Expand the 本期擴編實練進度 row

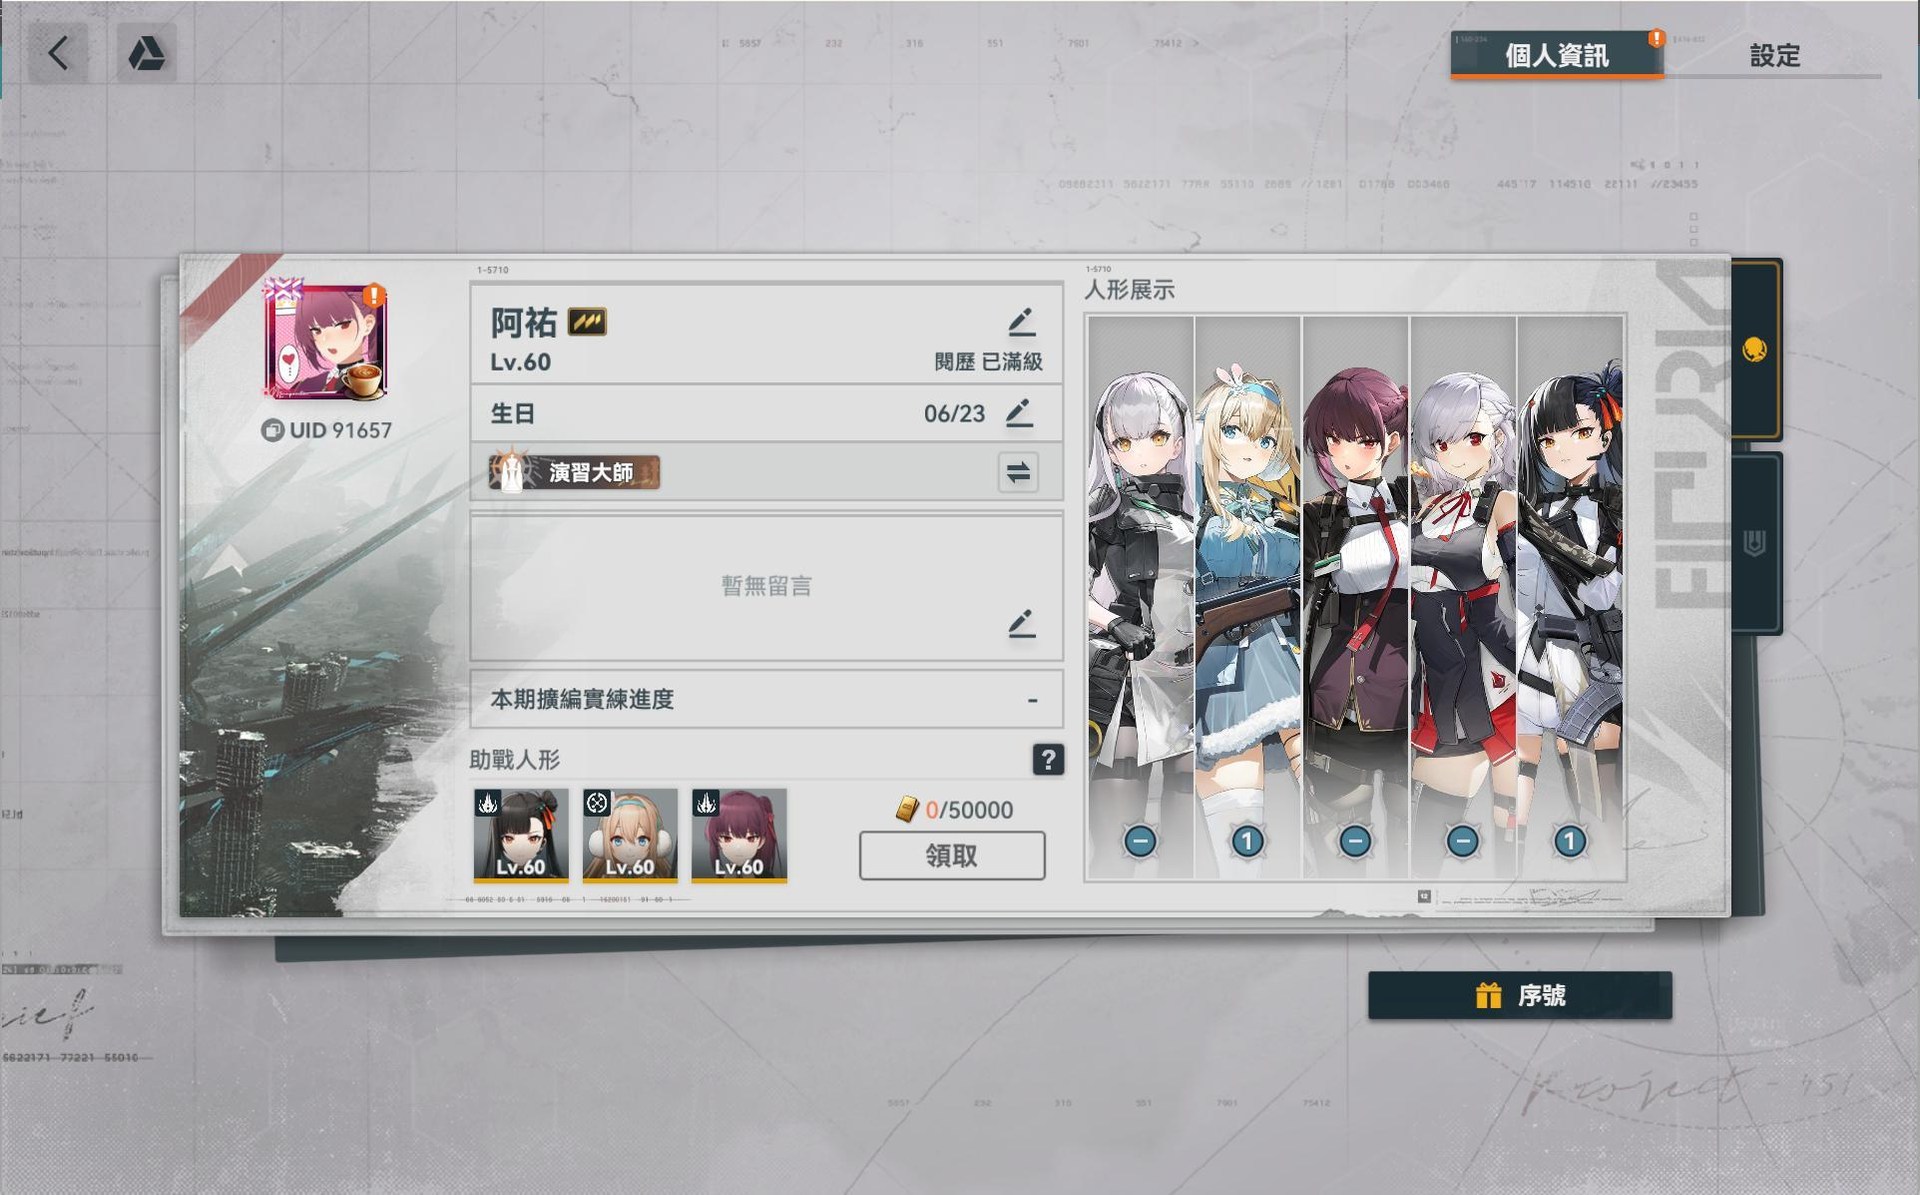pyautogui.click(x=767, y=699)
